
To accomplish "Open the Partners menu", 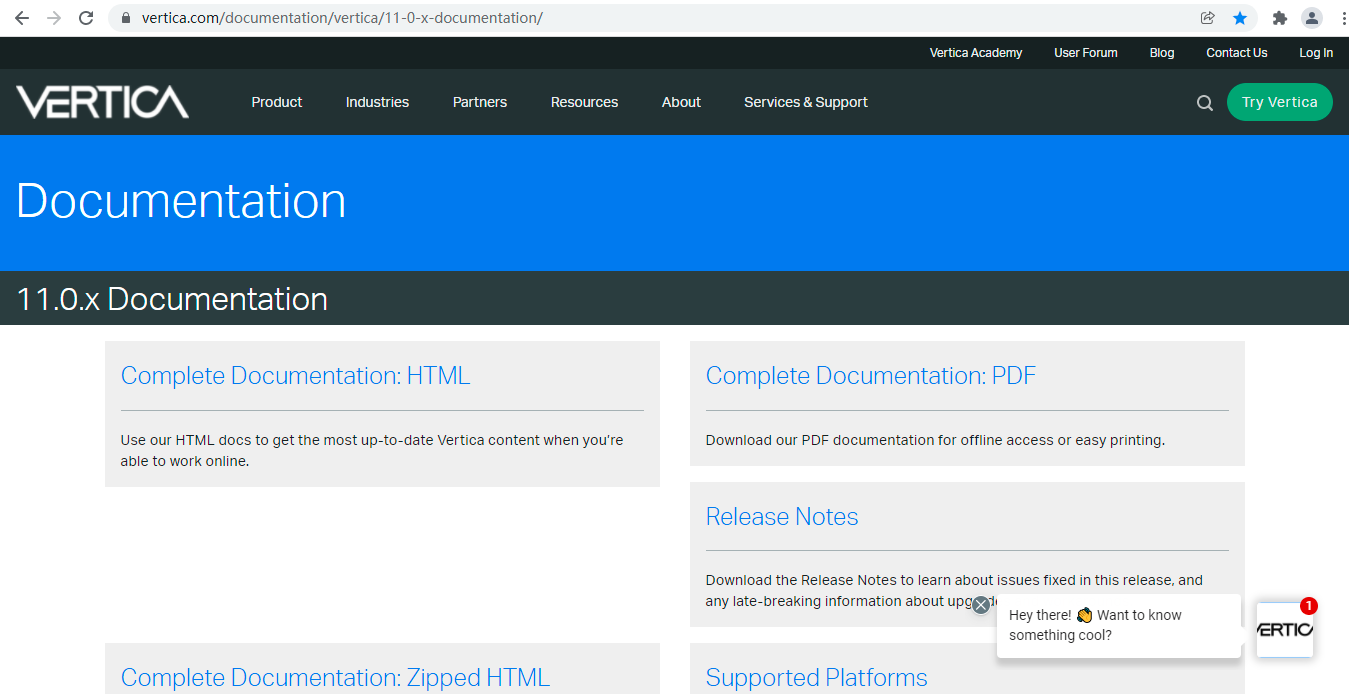I will tap(480, 102).
